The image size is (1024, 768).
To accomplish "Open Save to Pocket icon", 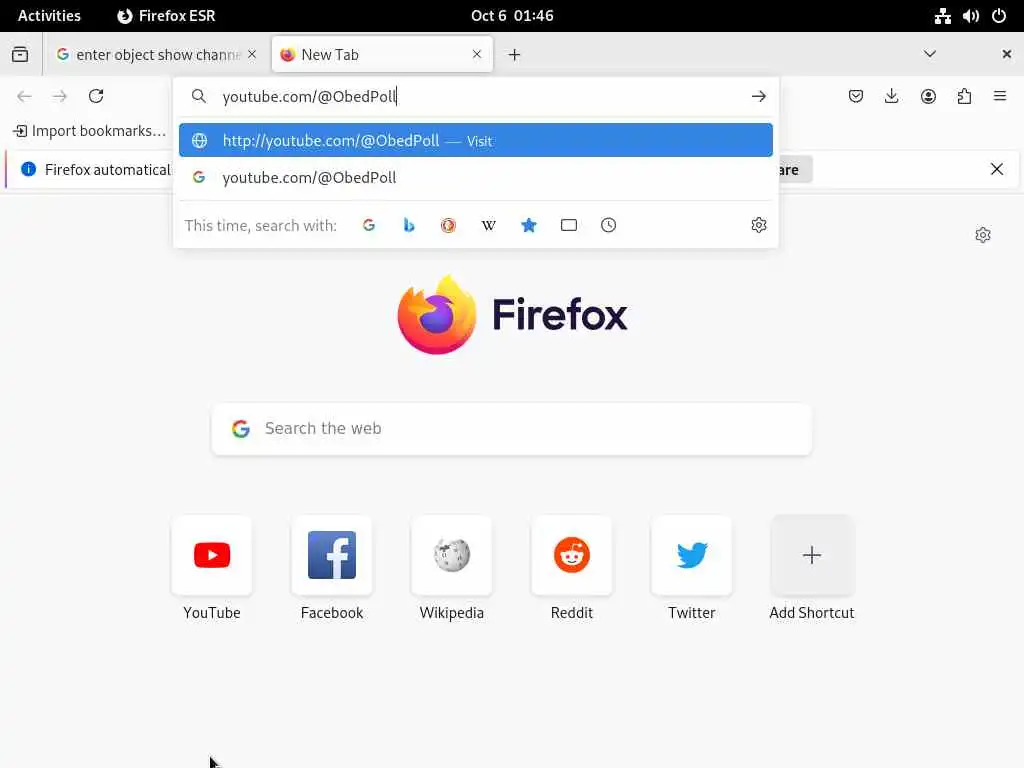I will [856, 97].
